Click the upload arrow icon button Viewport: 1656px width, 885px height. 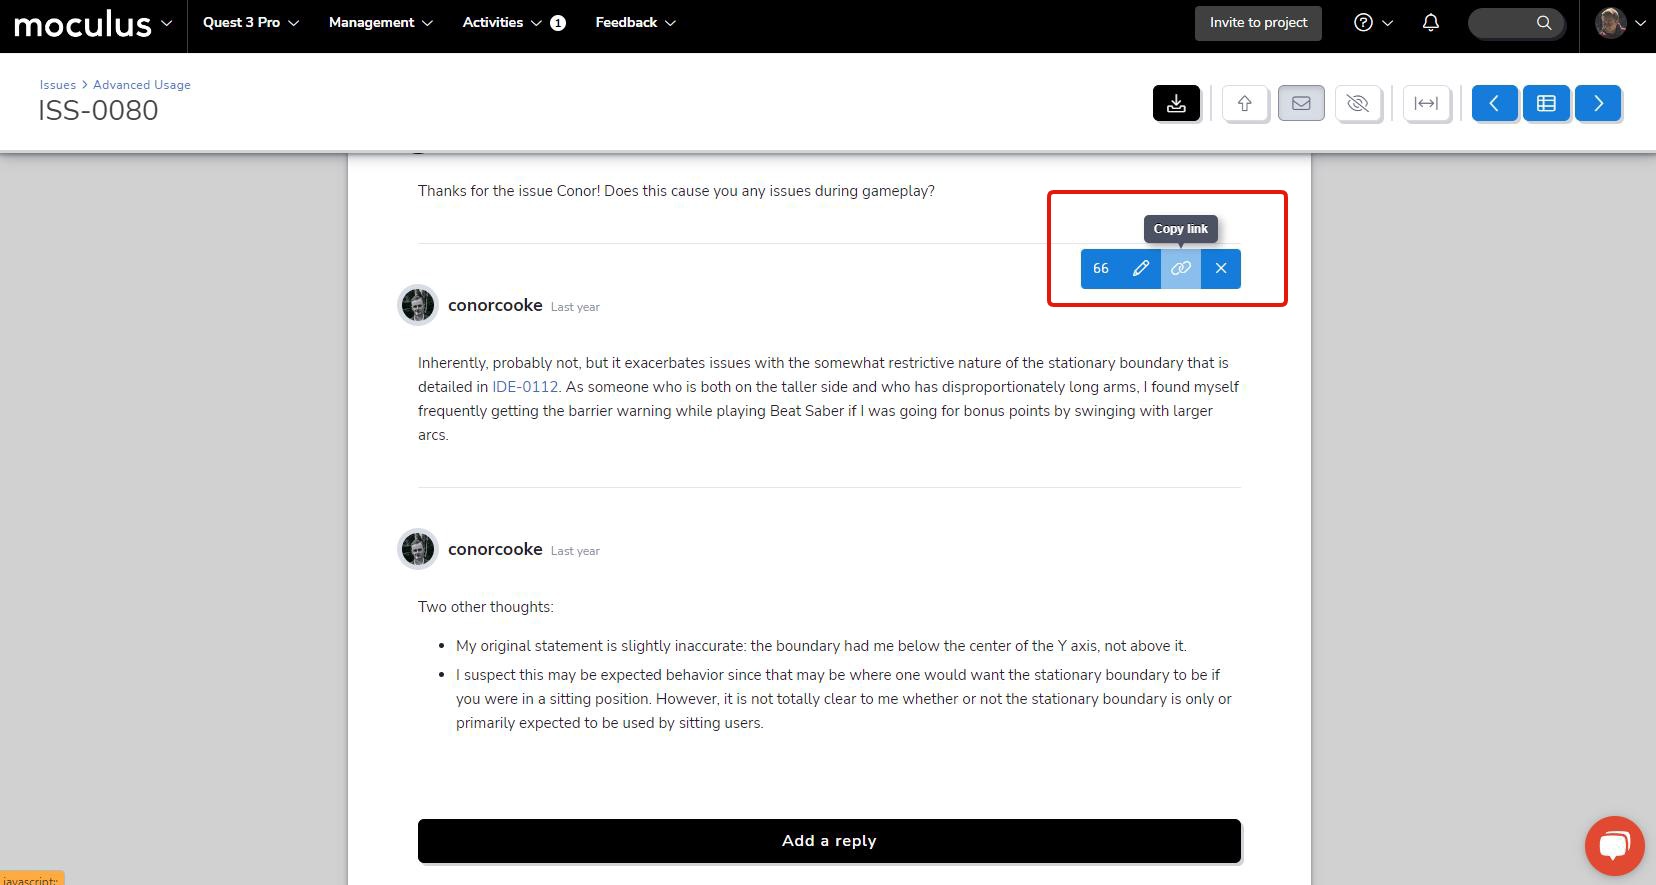(x=1245, y=103)
